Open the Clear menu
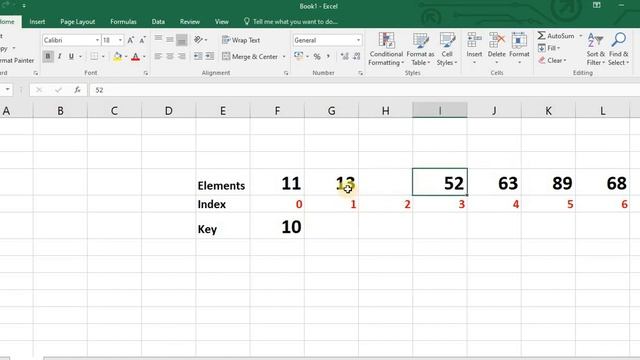This screenshot has height=360, width=640. tap(552, 60)
